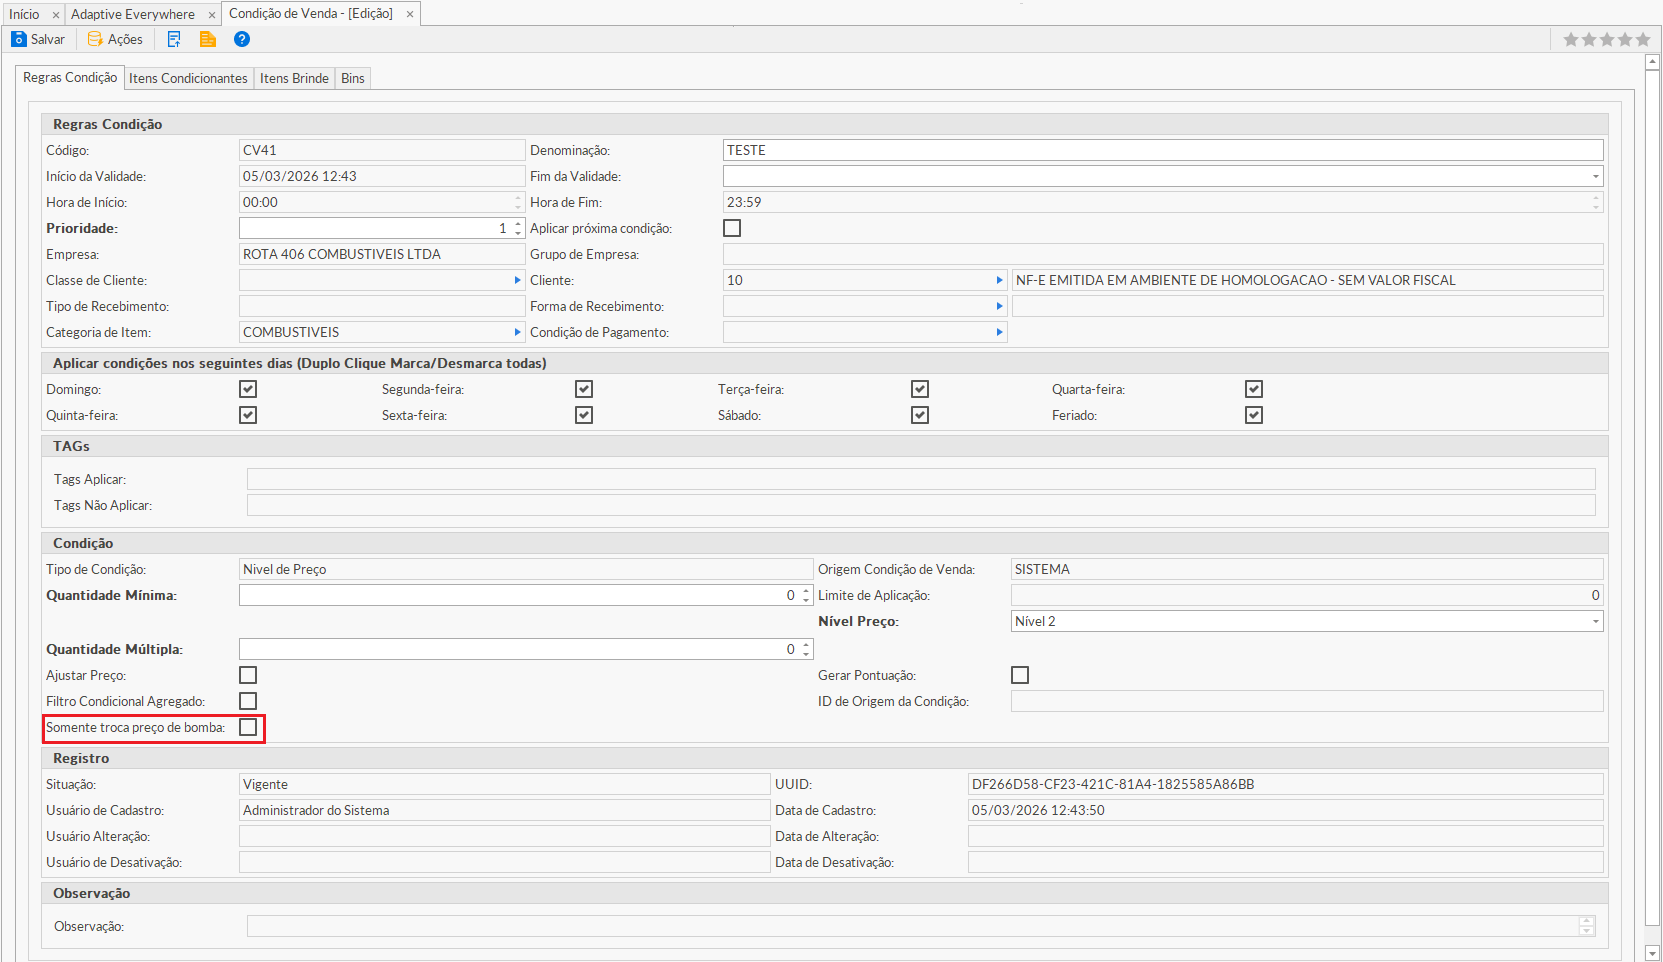Open the Categoria de Item lookup arrow
Image resolution: width=1663 pixels, height=962 pixels.
[x=517, y=332]
